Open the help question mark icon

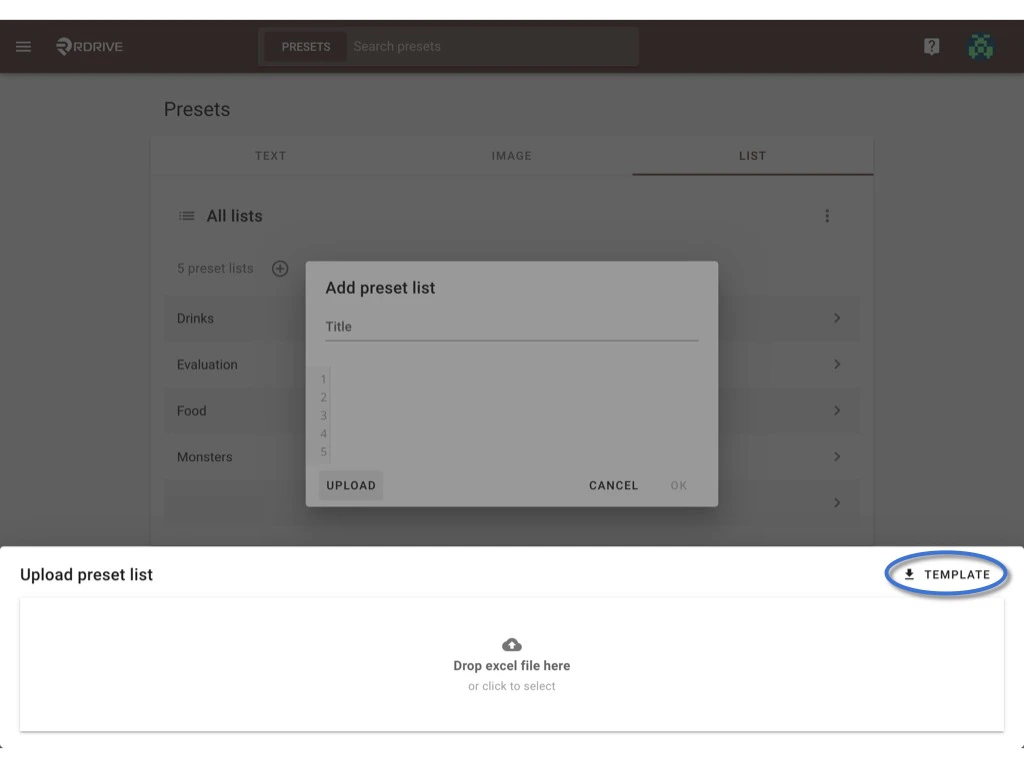click(931, 46)
